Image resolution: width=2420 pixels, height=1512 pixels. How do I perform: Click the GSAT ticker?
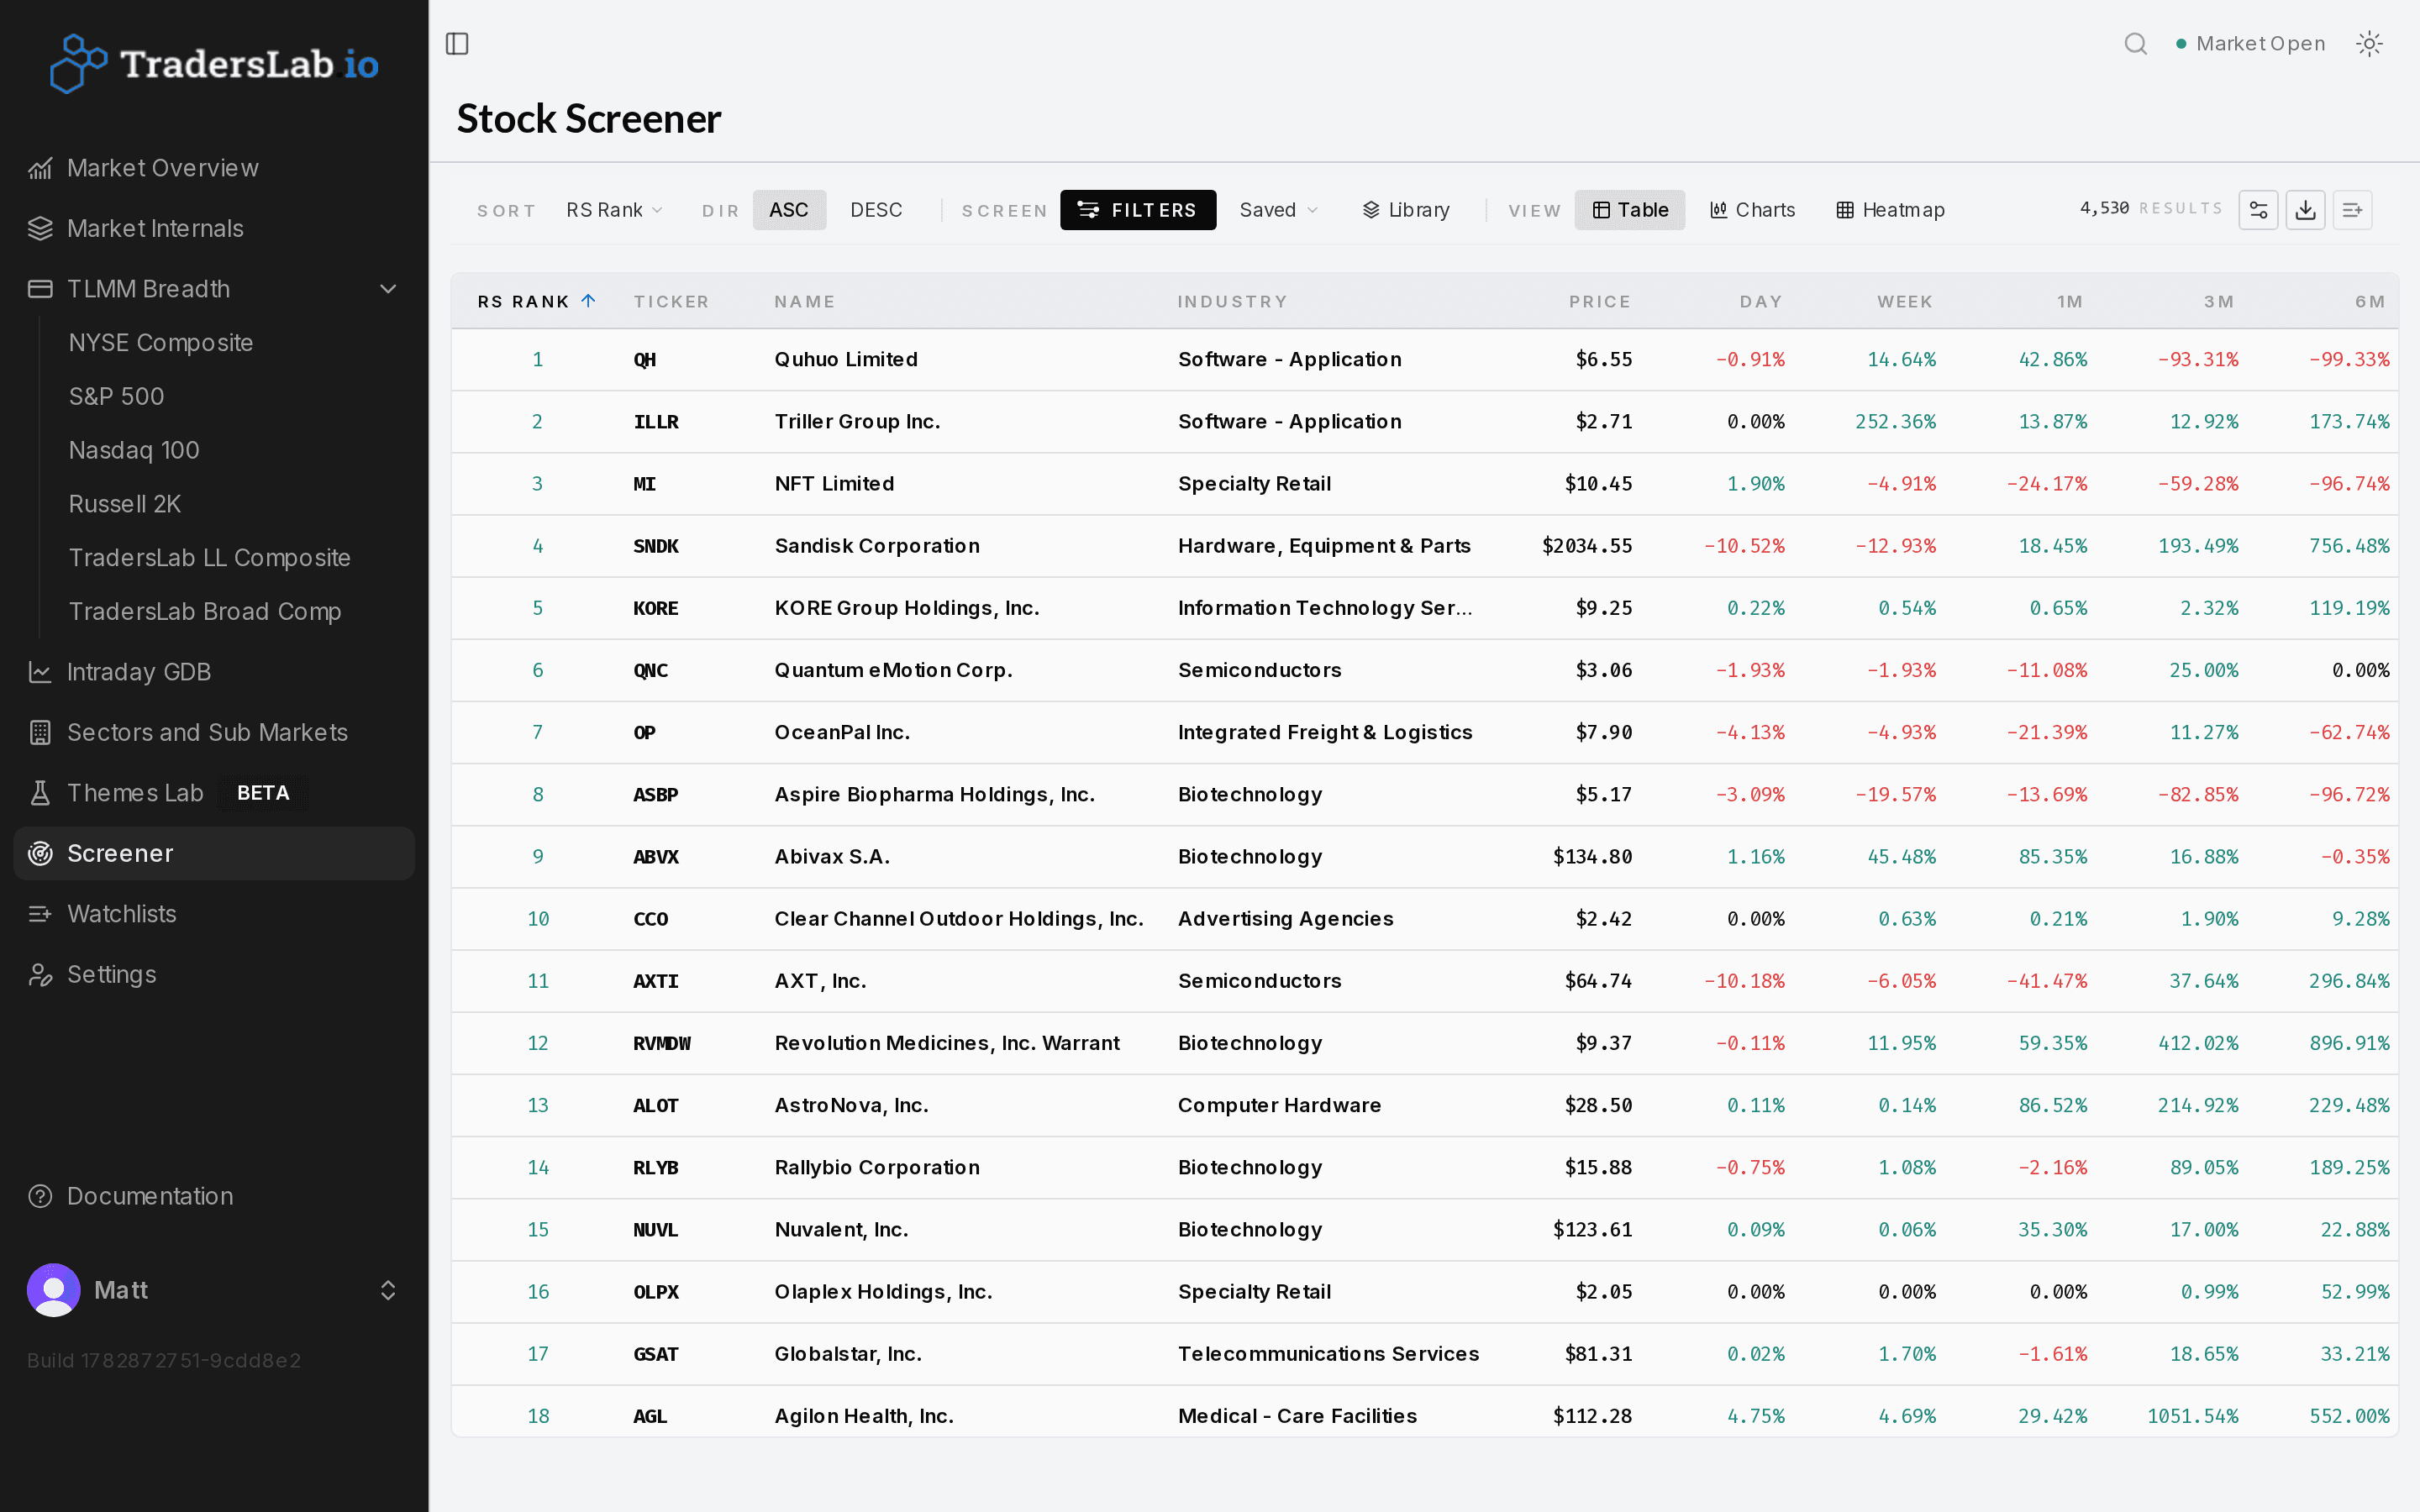(x=656, y=1354)
